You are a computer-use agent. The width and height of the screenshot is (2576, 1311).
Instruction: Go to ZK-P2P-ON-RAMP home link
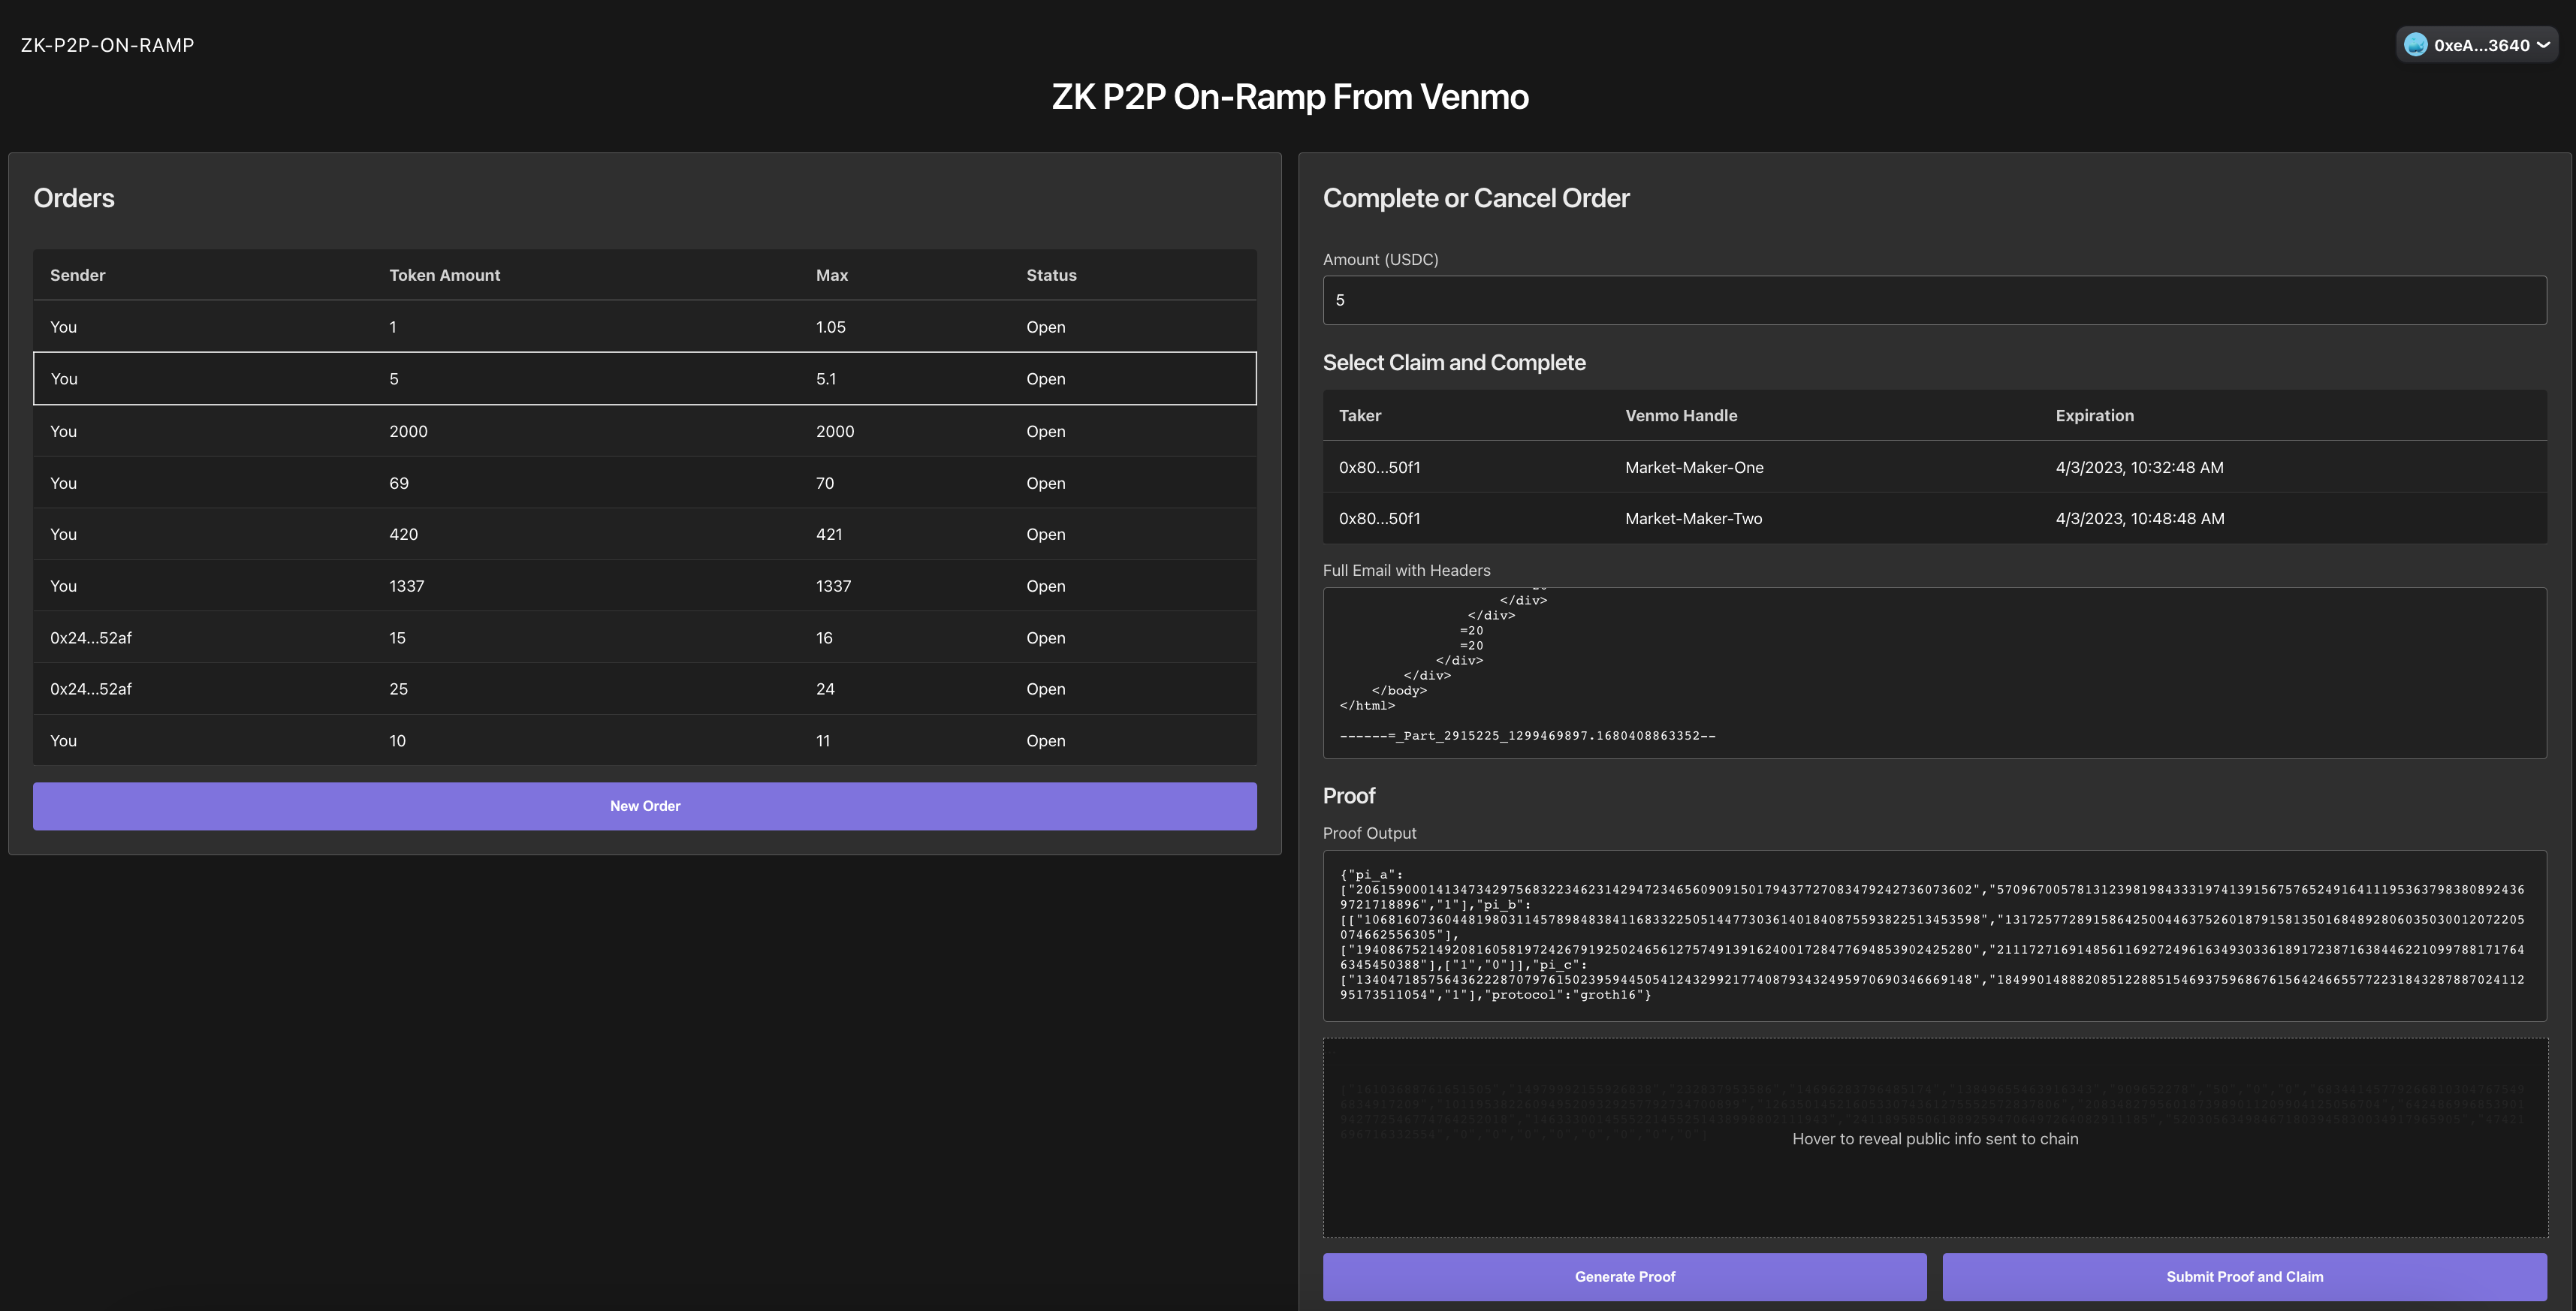point(108,44)
